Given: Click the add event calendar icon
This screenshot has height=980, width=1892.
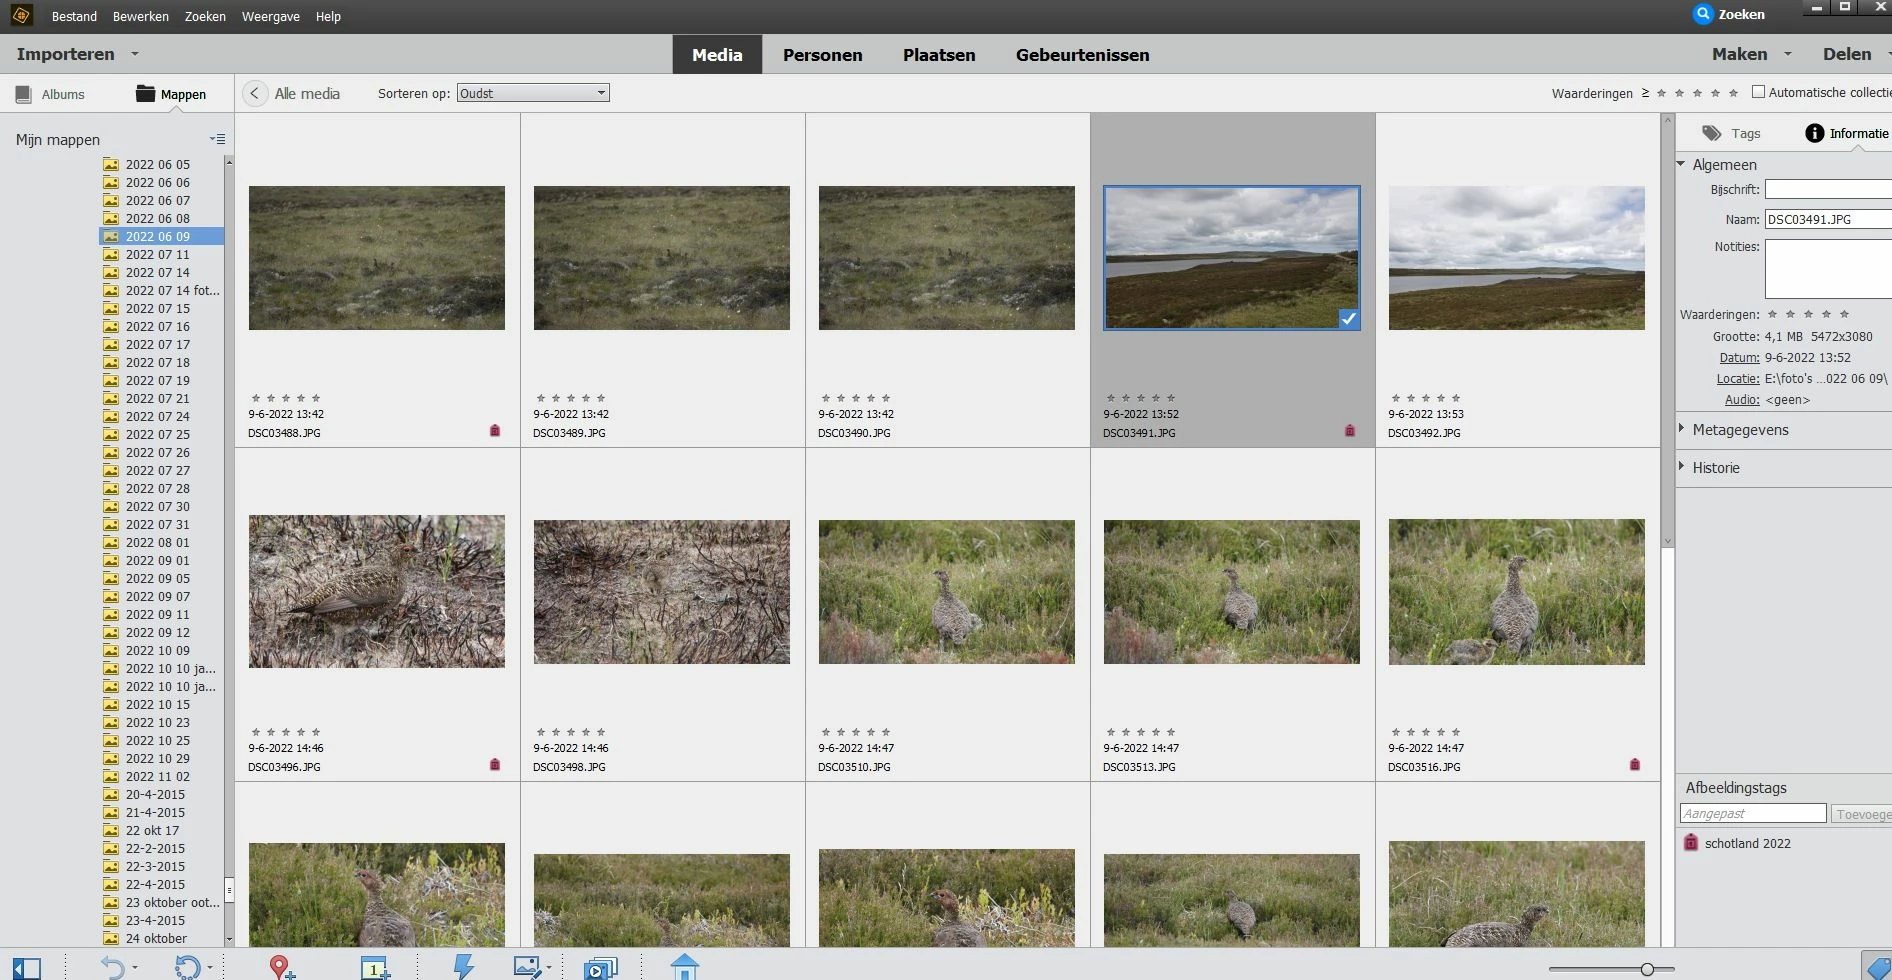Looking at the screenshot, I should (374, 967).
